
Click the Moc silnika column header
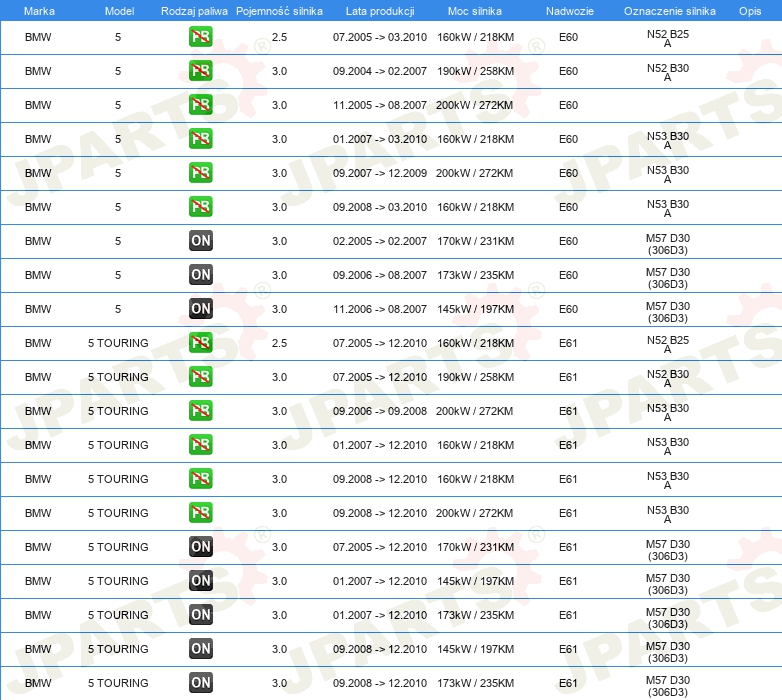coord(475,11)
